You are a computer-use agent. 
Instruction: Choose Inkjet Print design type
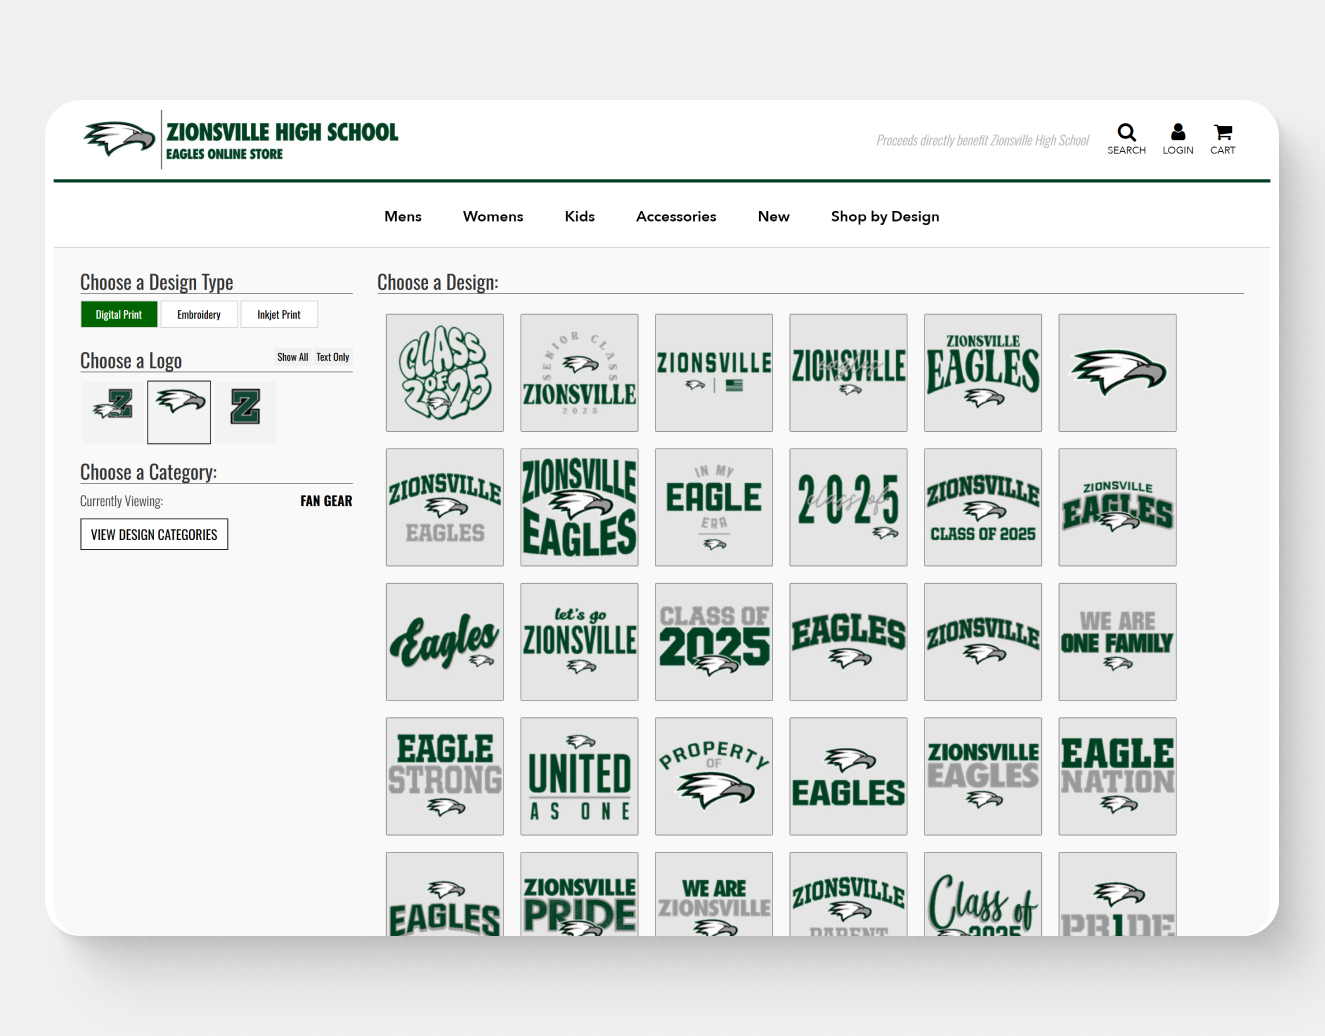279,314
